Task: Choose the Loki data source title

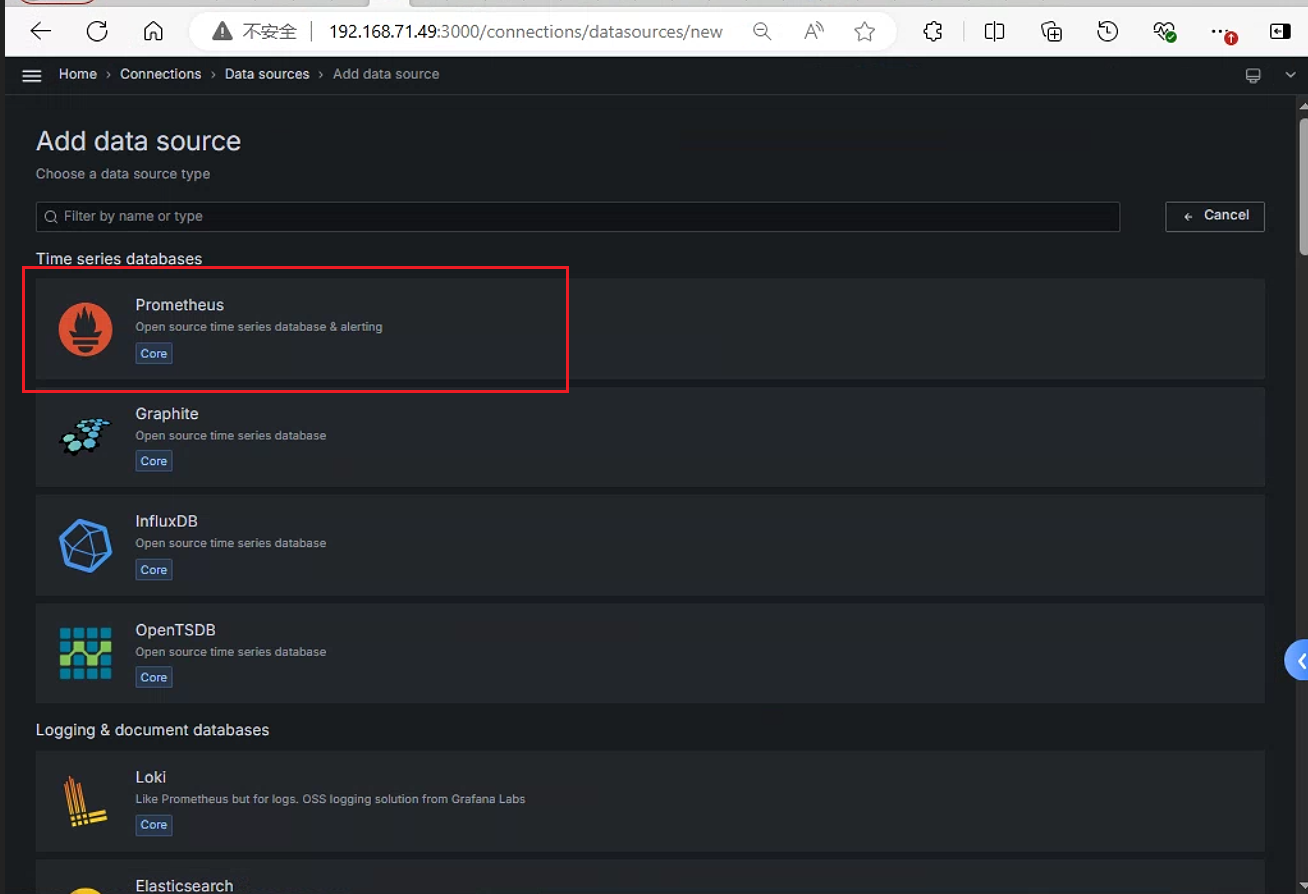Action: 151,777
